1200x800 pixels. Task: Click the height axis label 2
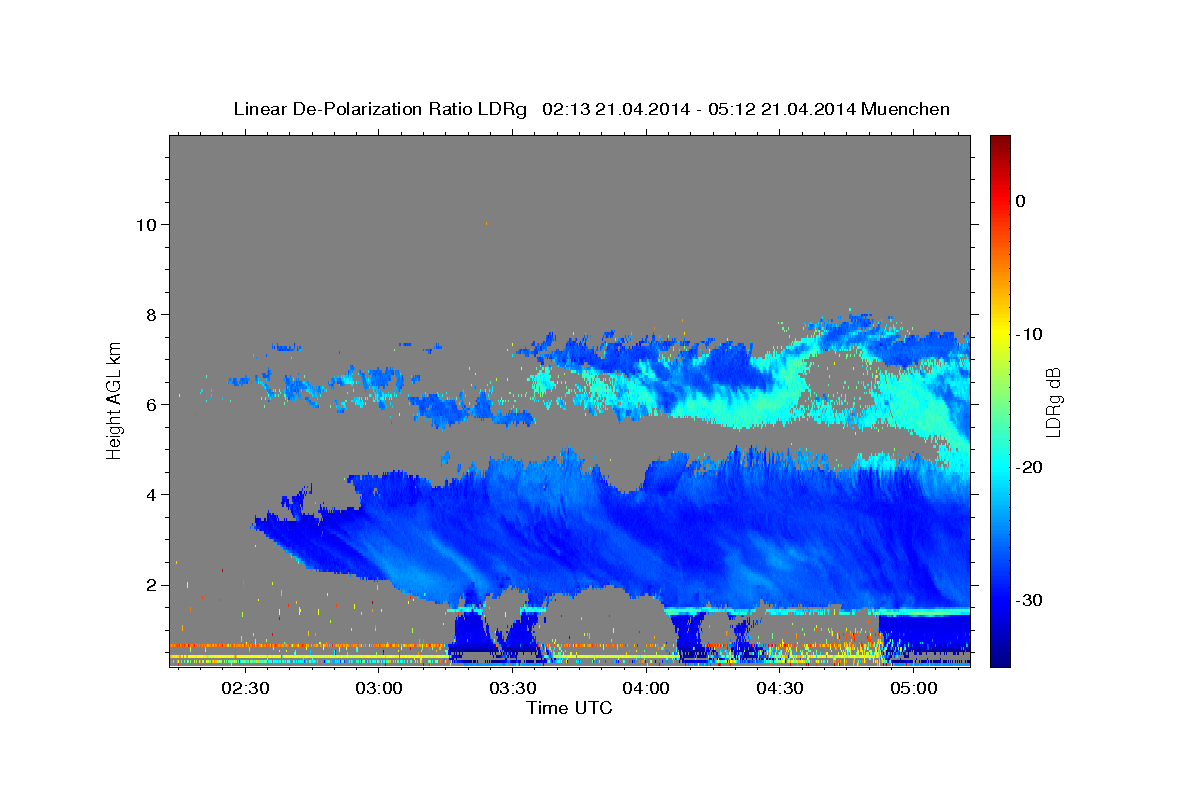pos(150,585)
